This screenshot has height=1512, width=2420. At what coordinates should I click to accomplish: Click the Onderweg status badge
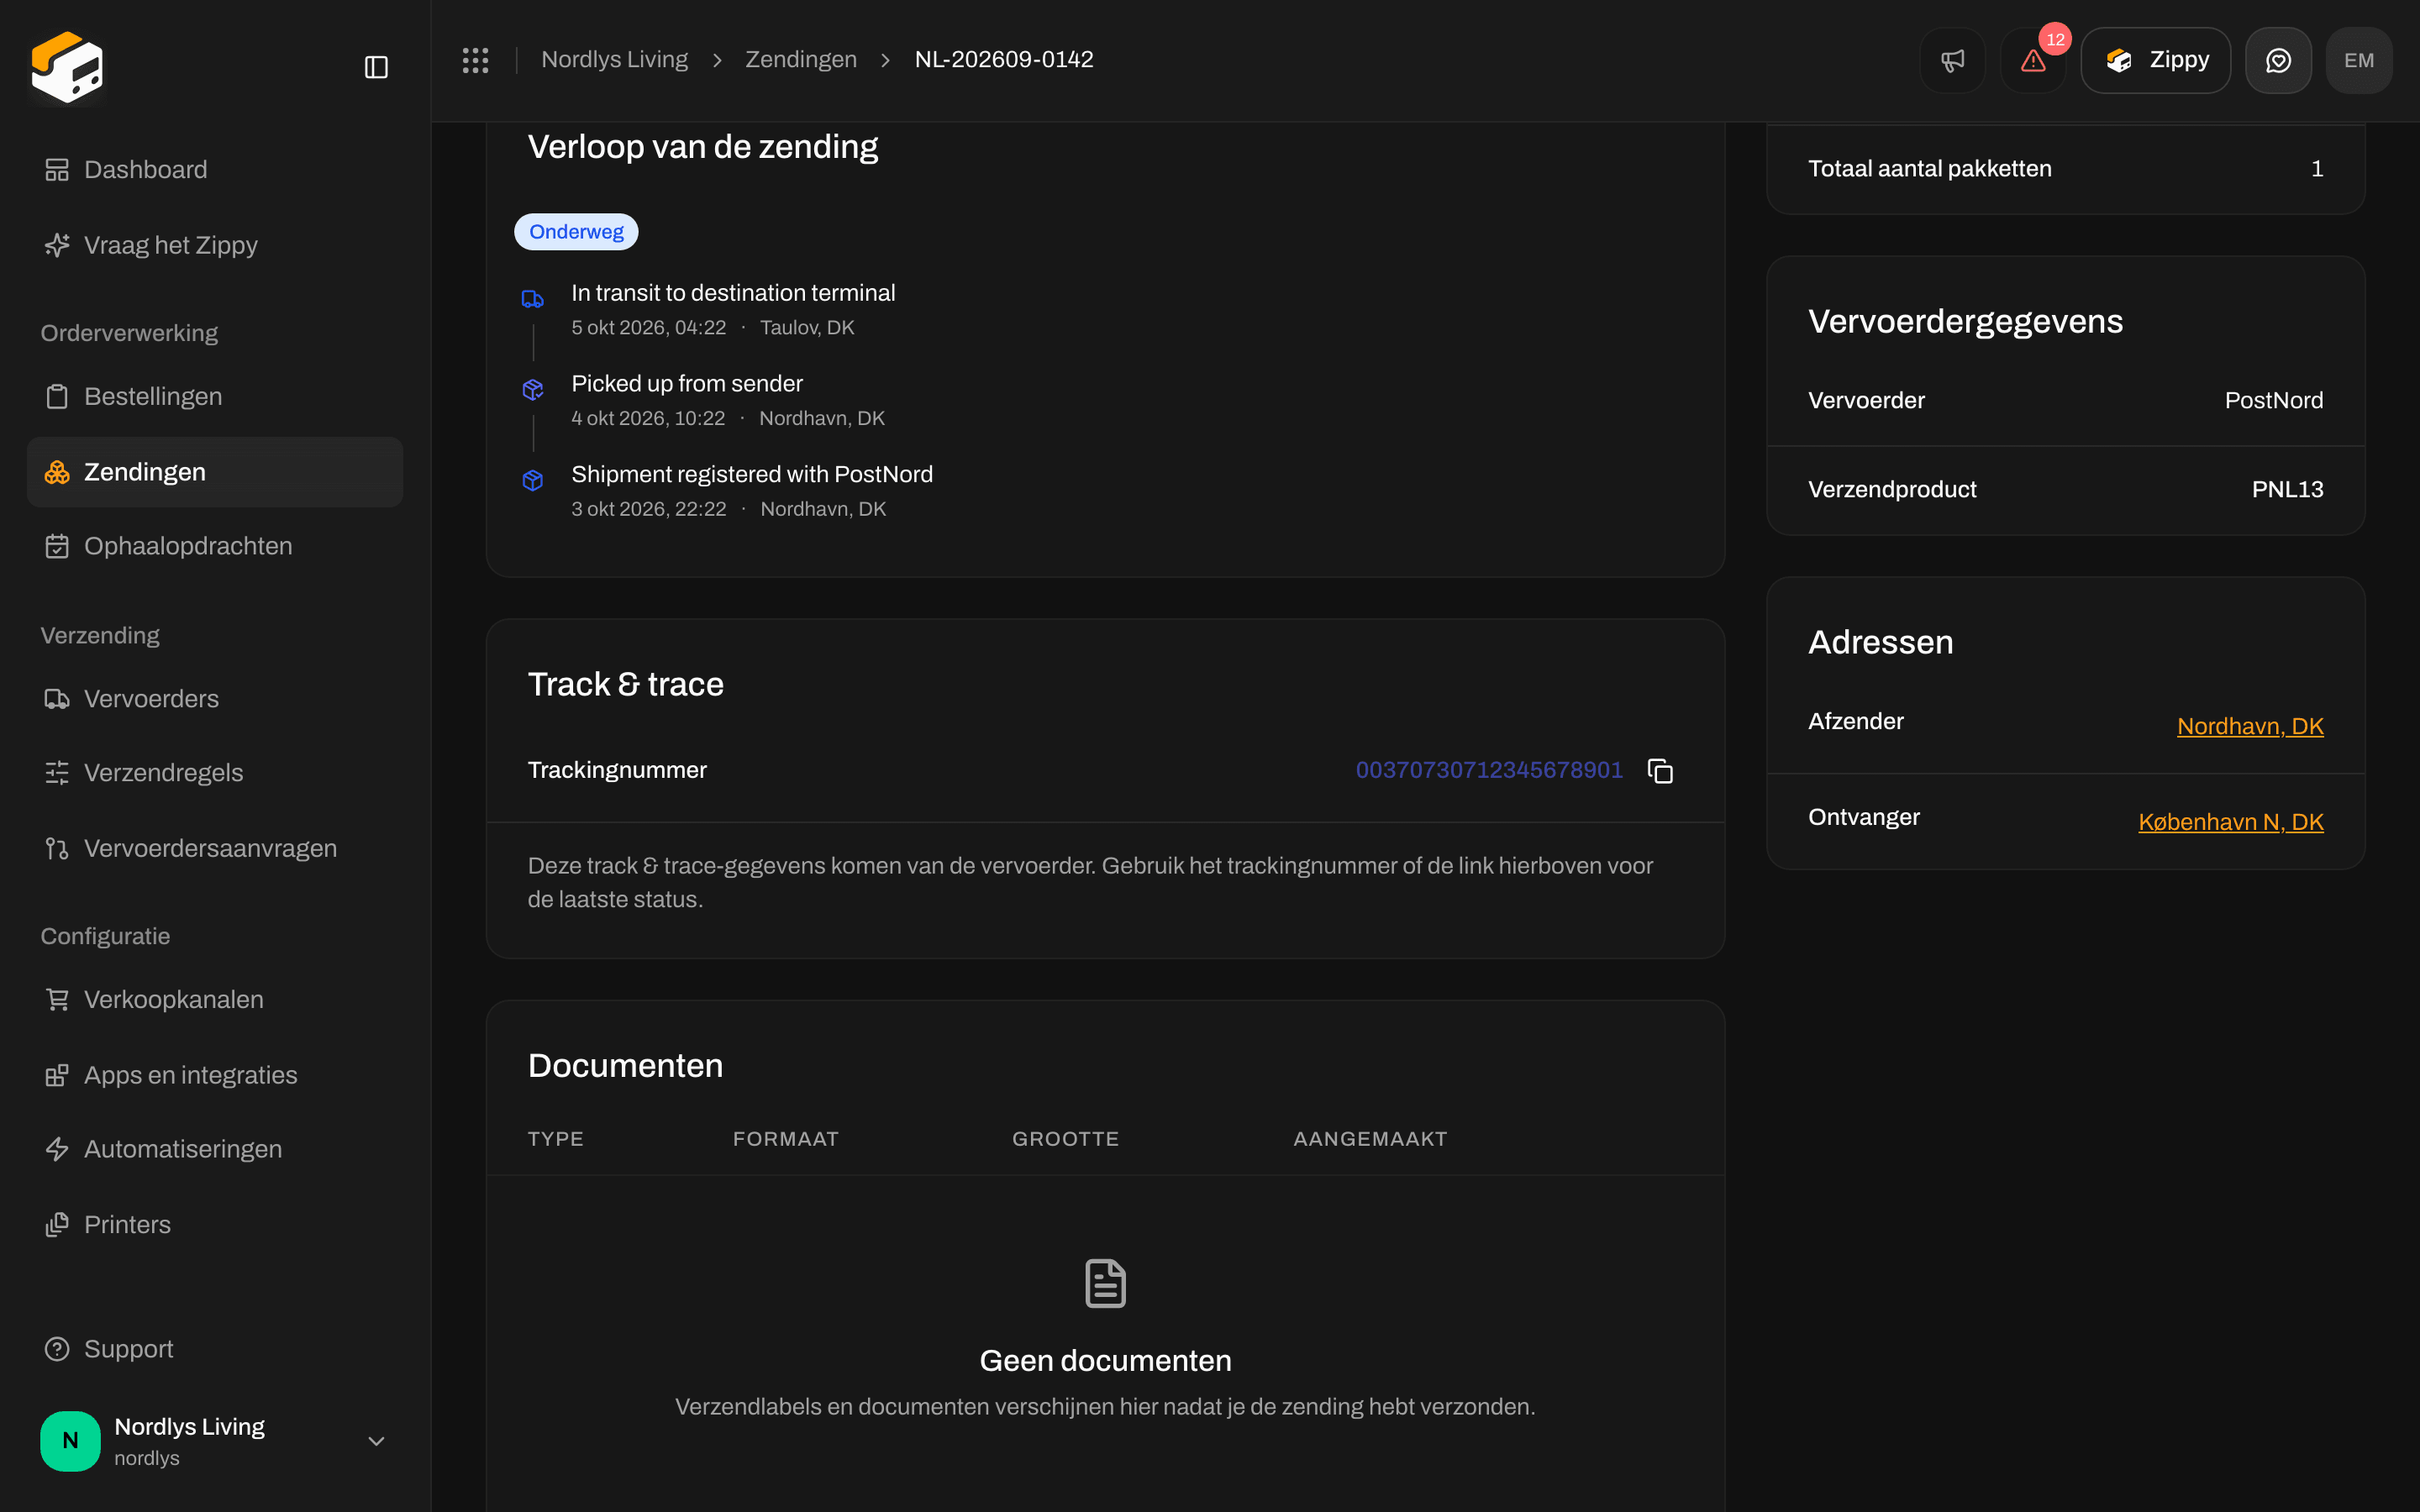[576, 232]
